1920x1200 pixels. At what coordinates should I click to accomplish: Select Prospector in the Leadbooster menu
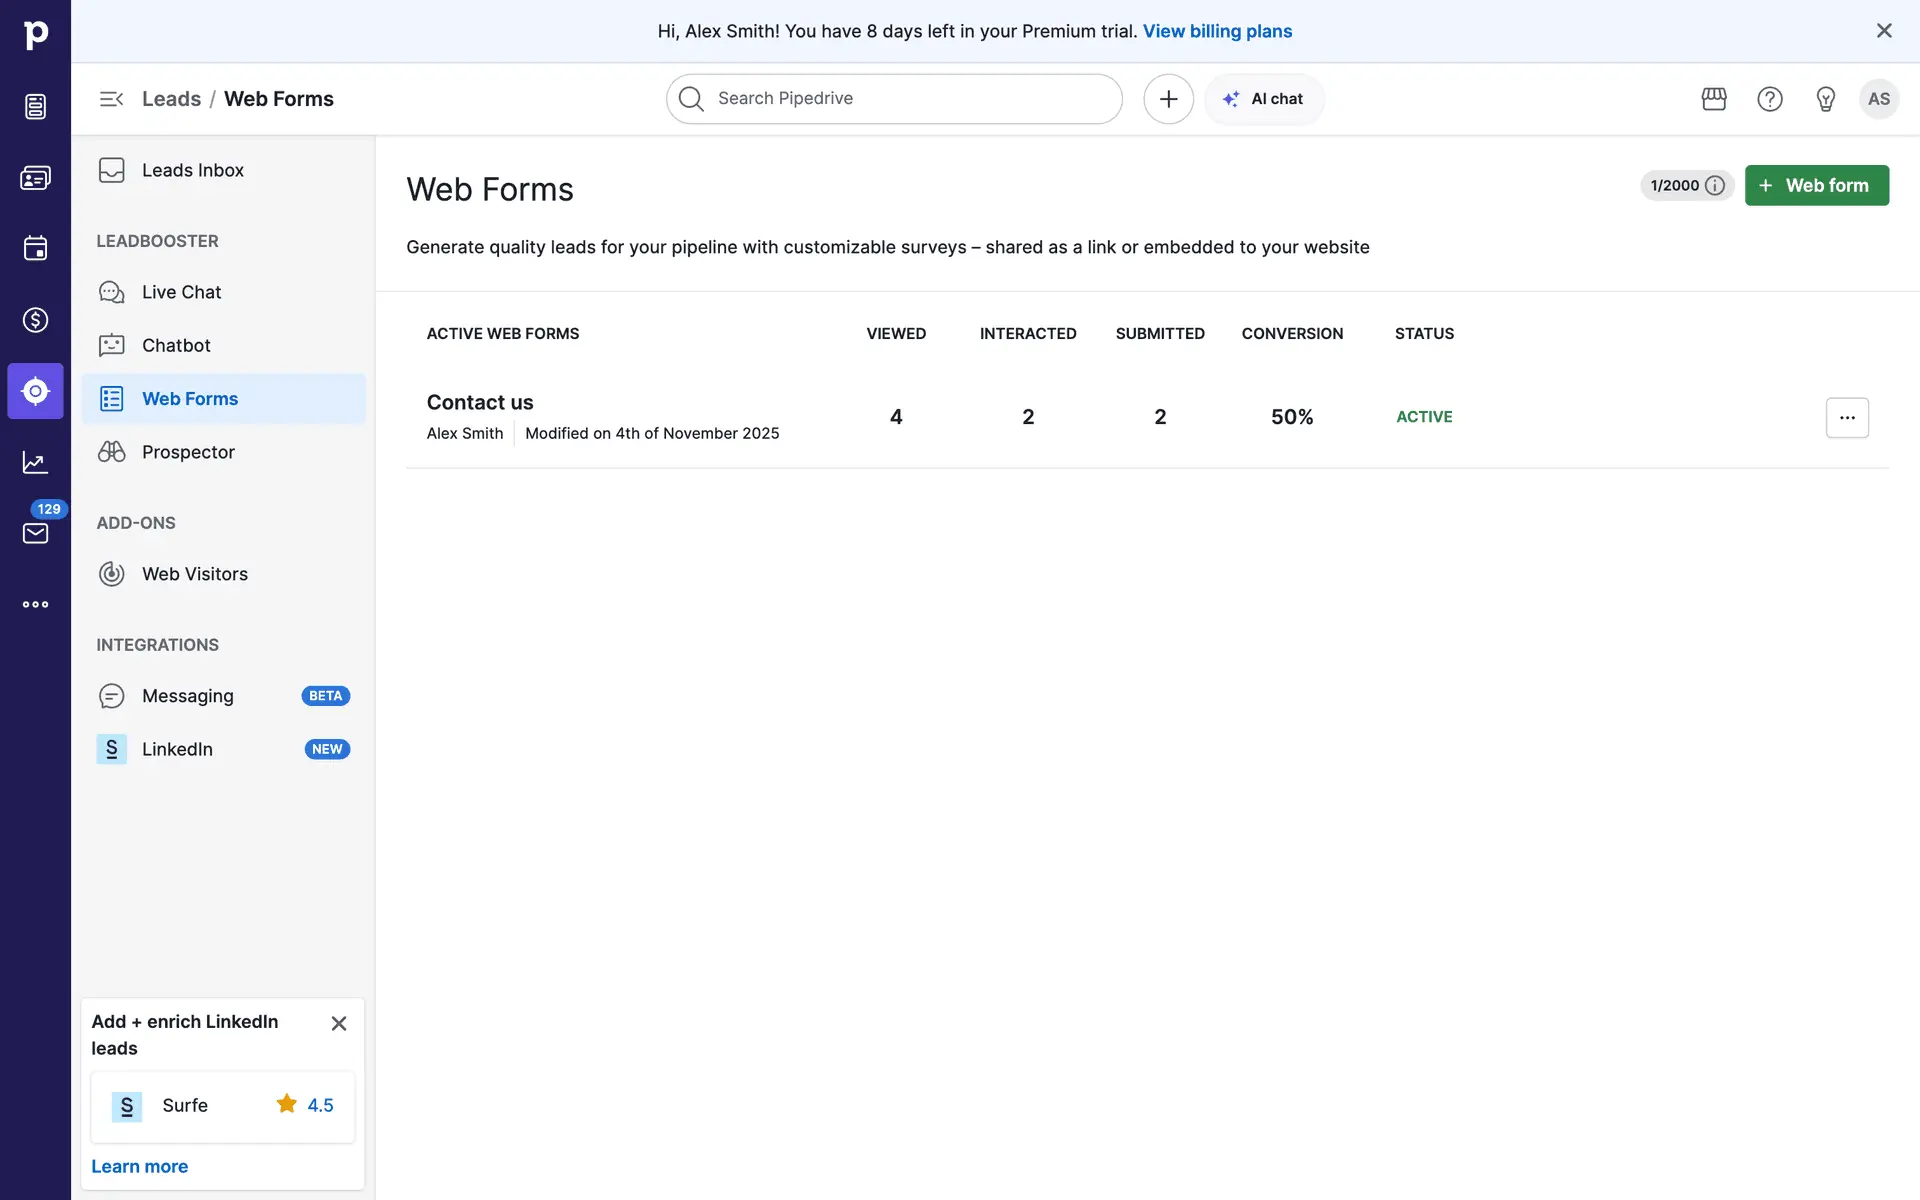pyautogui.click(x=188, y=452)
